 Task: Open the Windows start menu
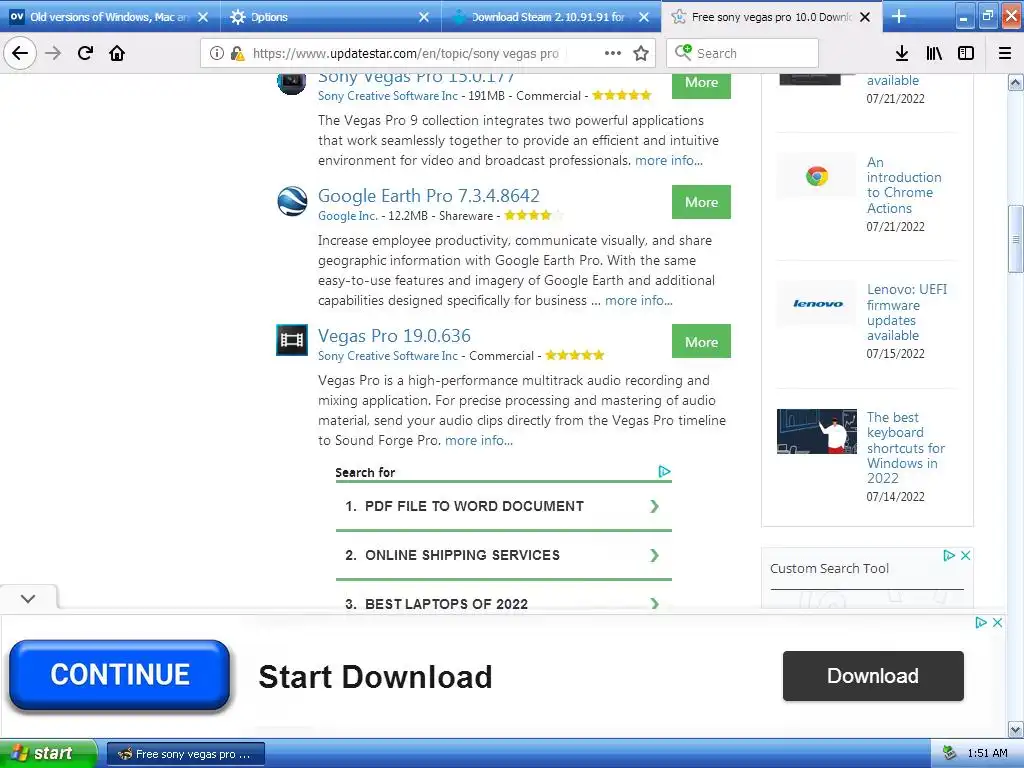(x=48, y=753)
